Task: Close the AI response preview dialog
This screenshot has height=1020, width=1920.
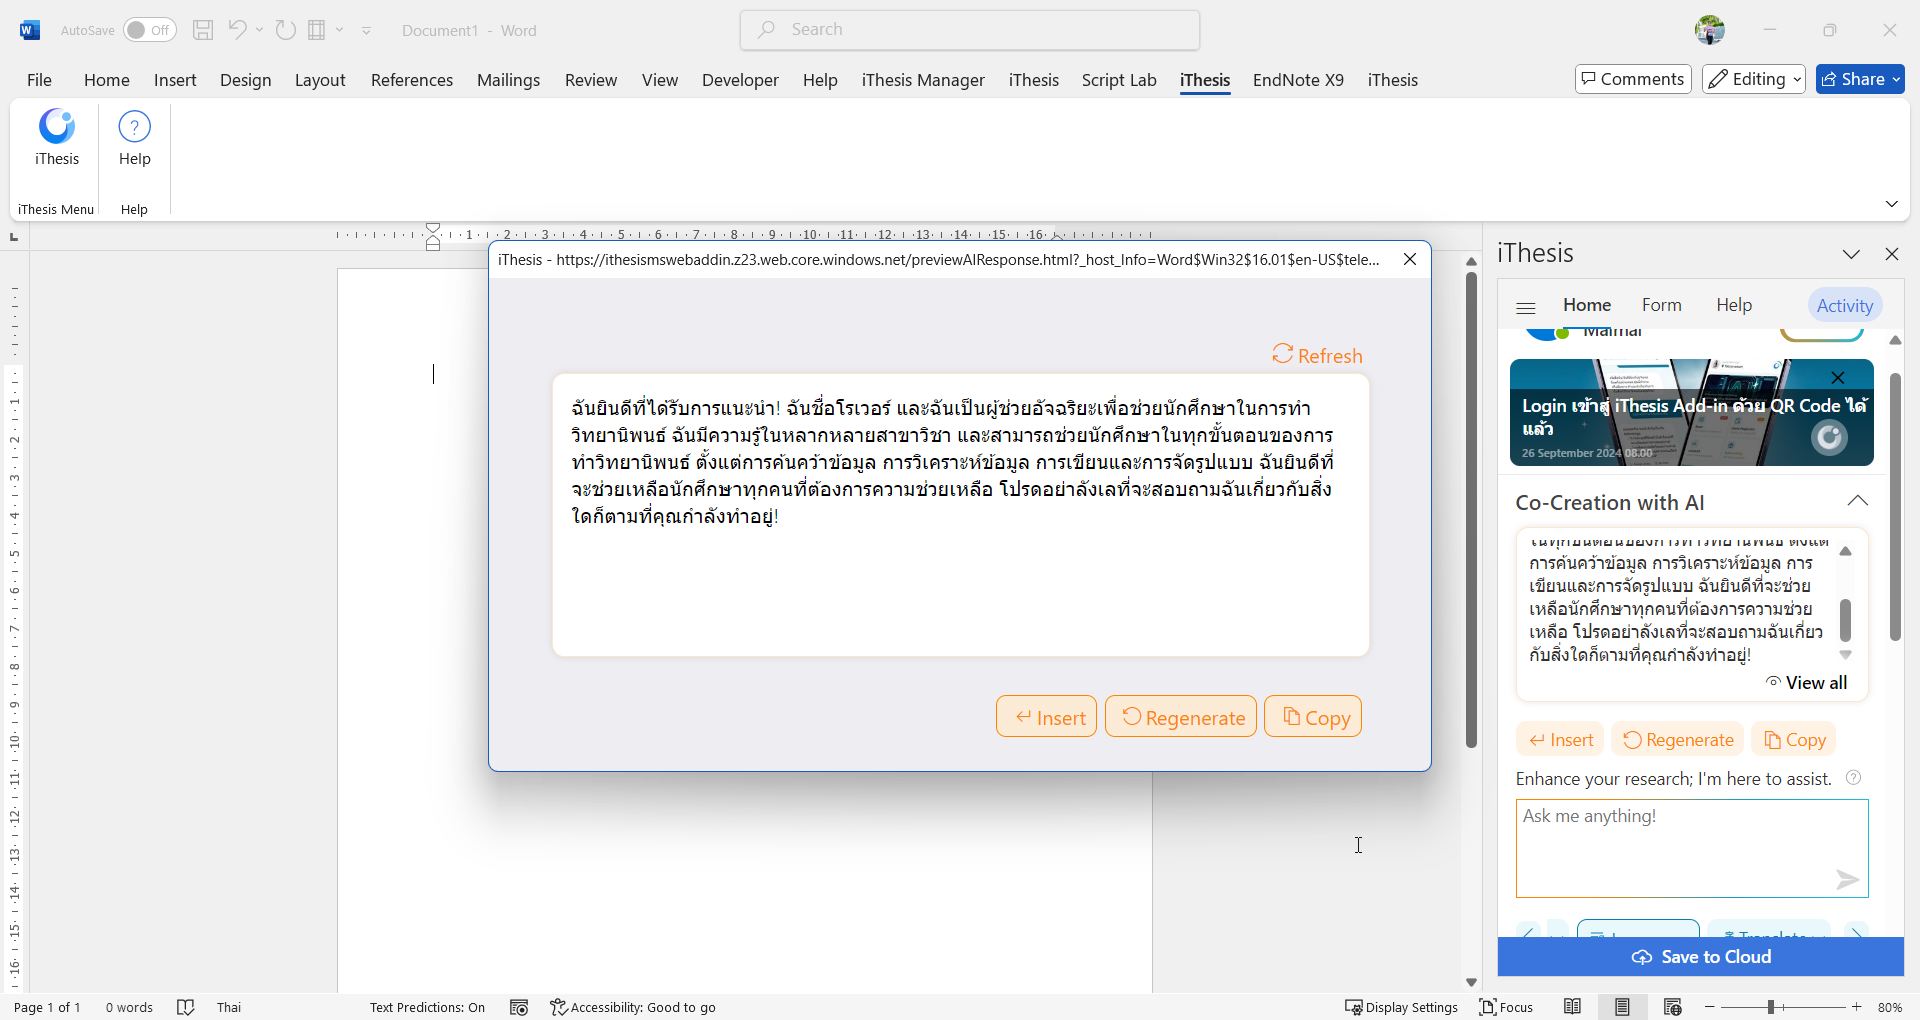Action: (1410, 259)
